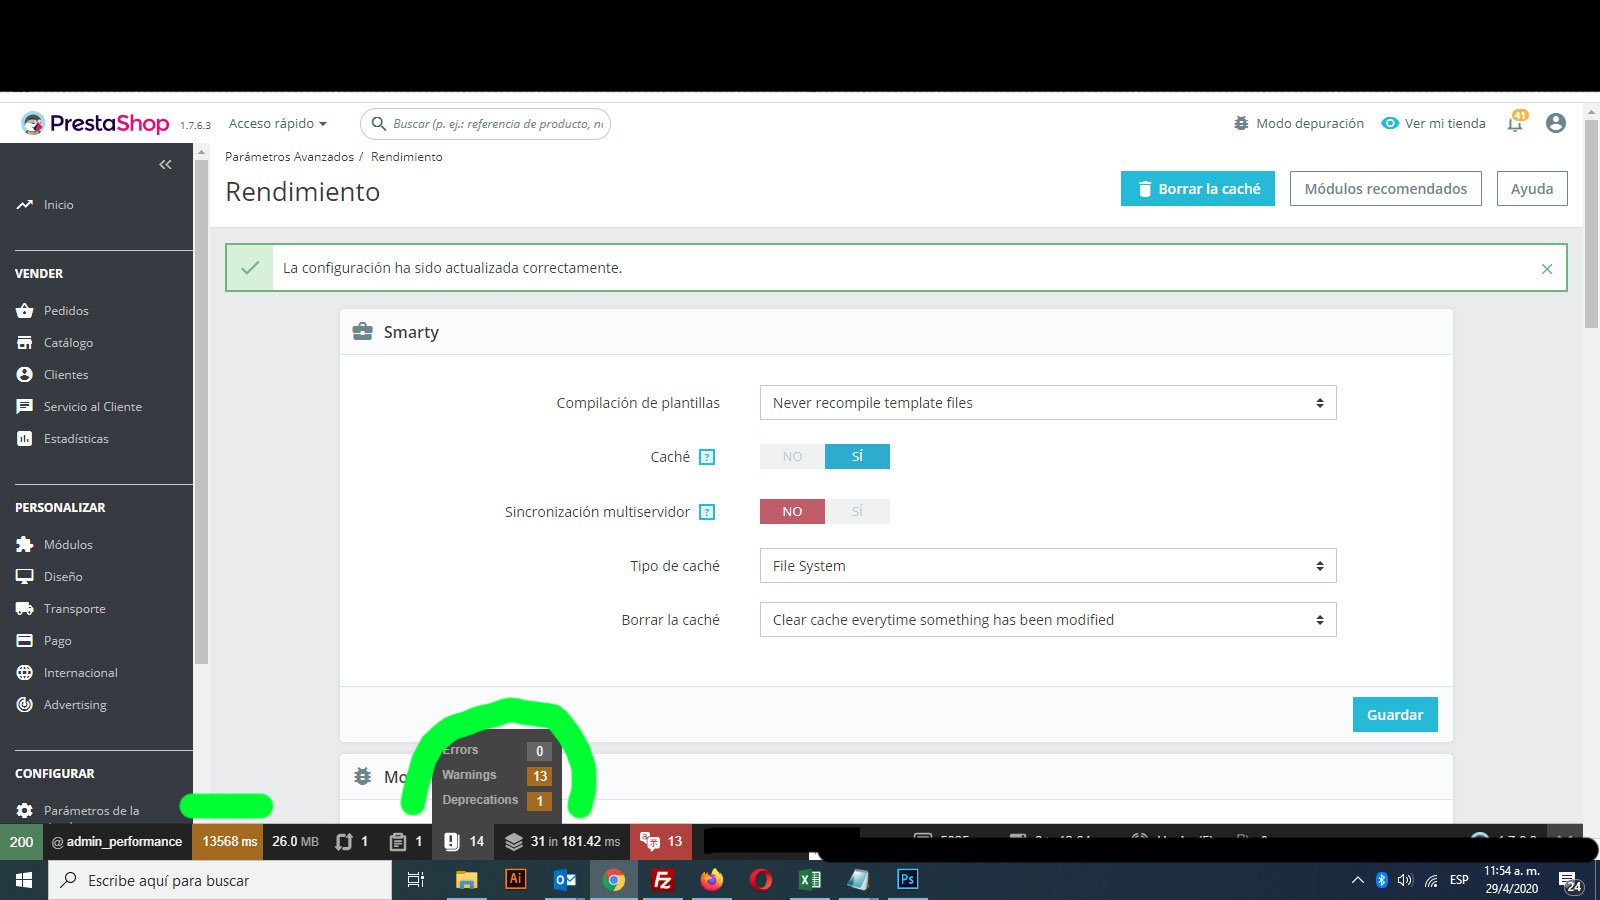The height and width of the screenshot is (900, 1600).
Task: Open Firefox from the taskbar
Action: point(711,880)
